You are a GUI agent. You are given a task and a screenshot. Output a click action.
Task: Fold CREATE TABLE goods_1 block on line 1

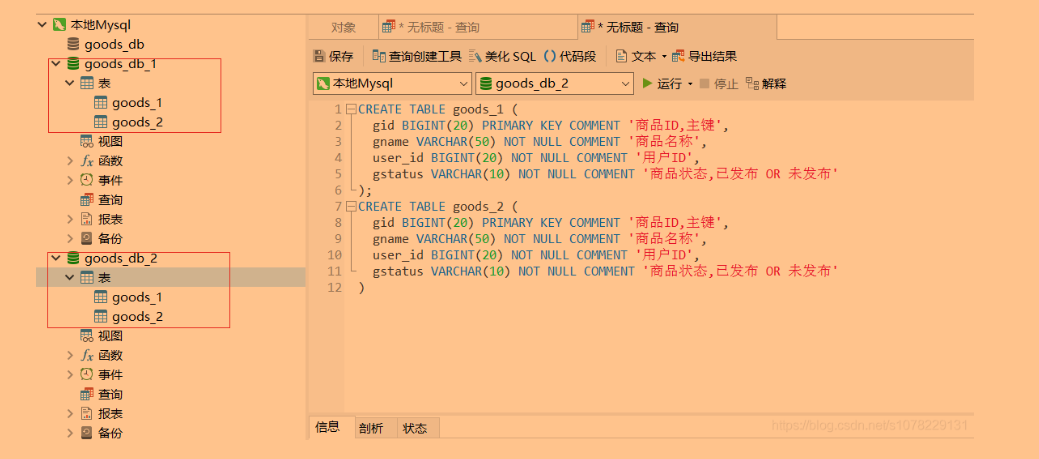(352, 109)
